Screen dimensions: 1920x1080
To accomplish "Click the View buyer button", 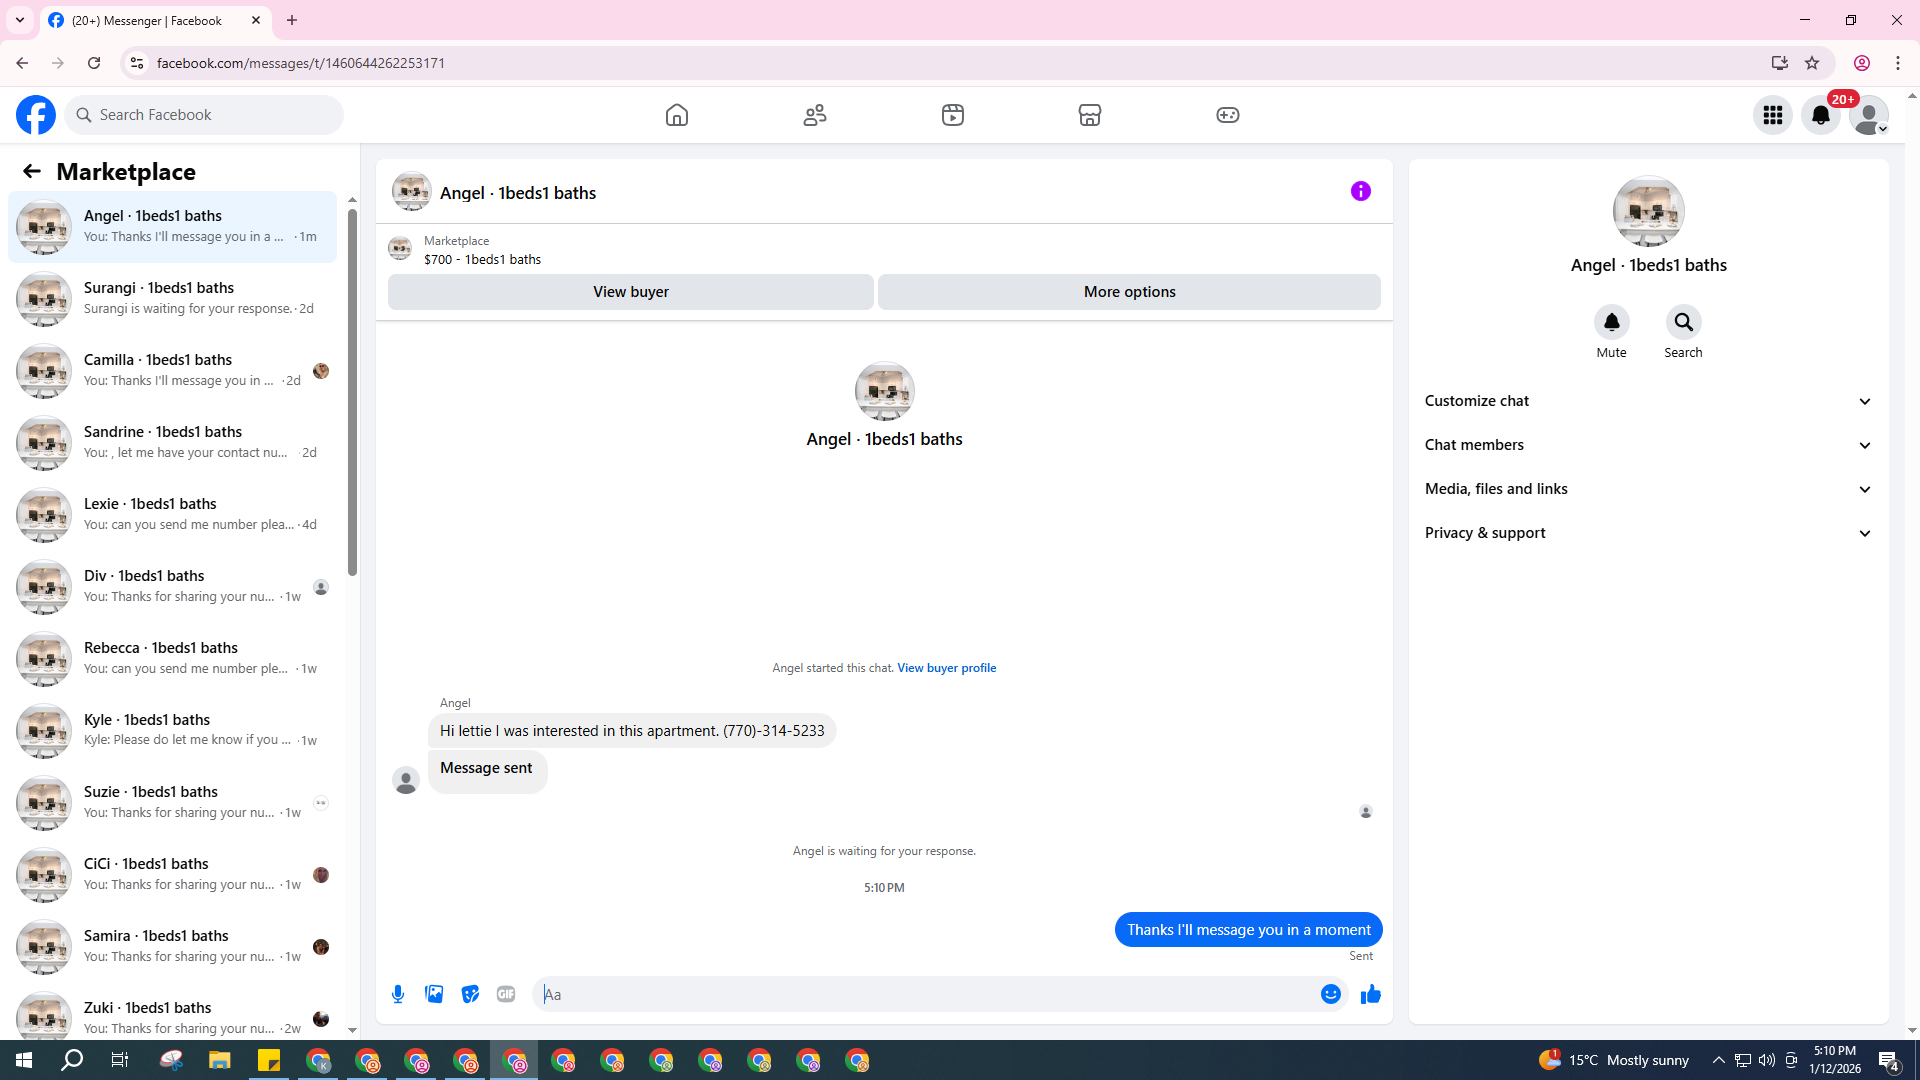I will [x=630, y=292].
